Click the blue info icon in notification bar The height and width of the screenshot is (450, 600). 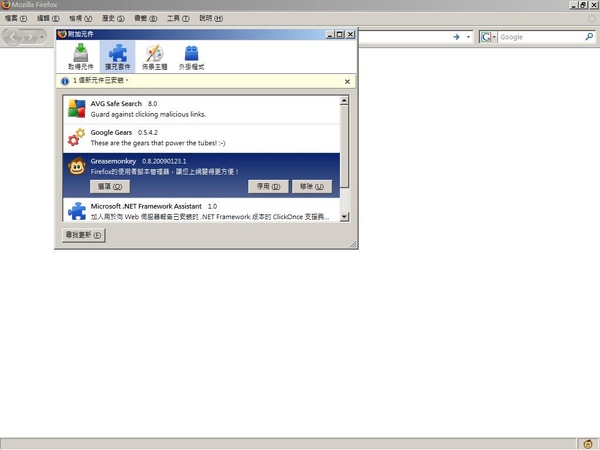[x=65, y=81]
